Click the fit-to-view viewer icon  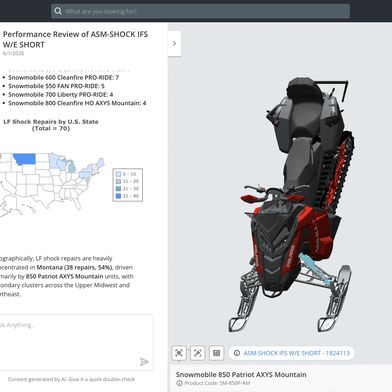point(198,353)
